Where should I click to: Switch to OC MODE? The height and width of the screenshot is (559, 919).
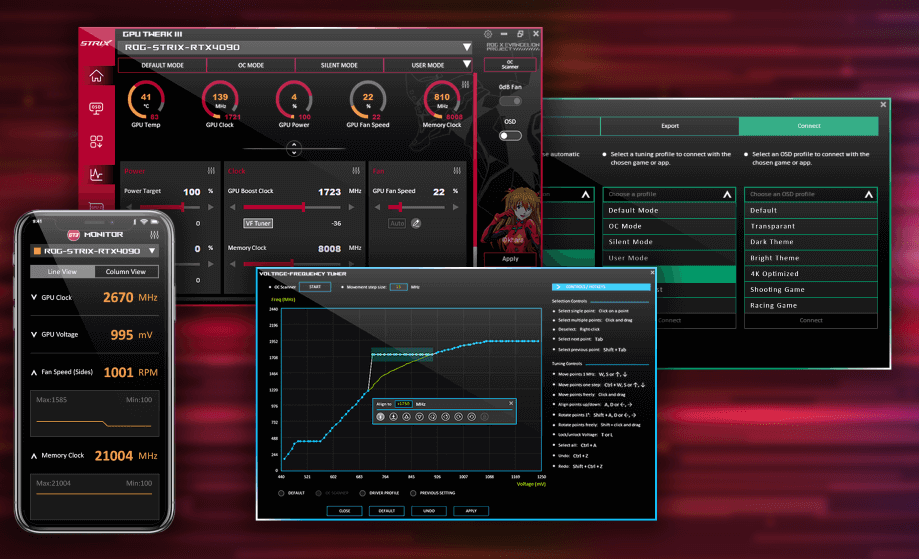pos(251,65)
